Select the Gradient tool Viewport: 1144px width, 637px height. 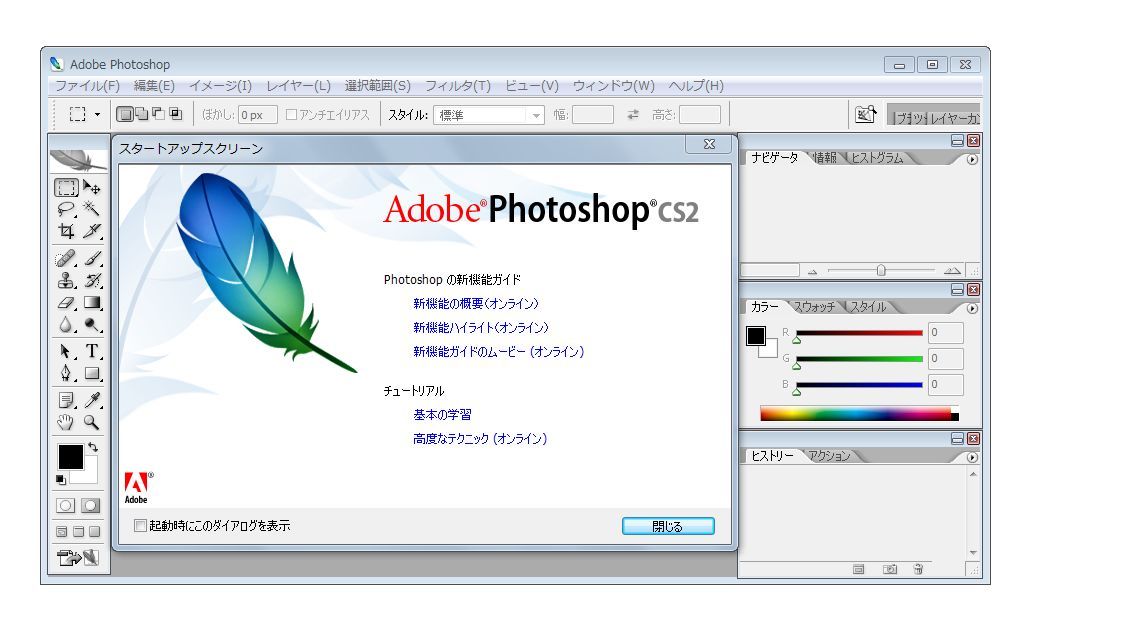(x=92, y=302)
